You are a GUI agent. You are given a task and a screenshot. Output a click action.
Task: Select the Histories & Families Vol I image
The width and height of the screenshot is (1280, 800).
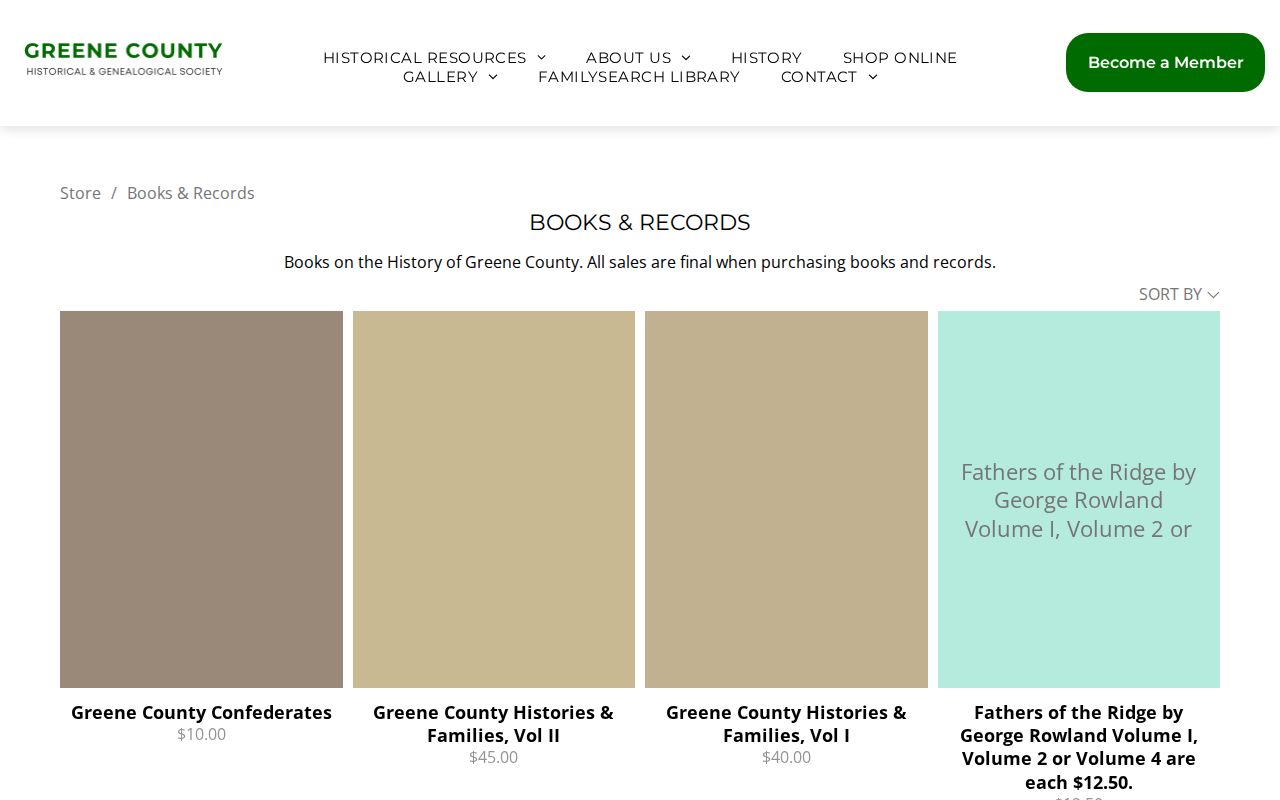coord(786,499)
